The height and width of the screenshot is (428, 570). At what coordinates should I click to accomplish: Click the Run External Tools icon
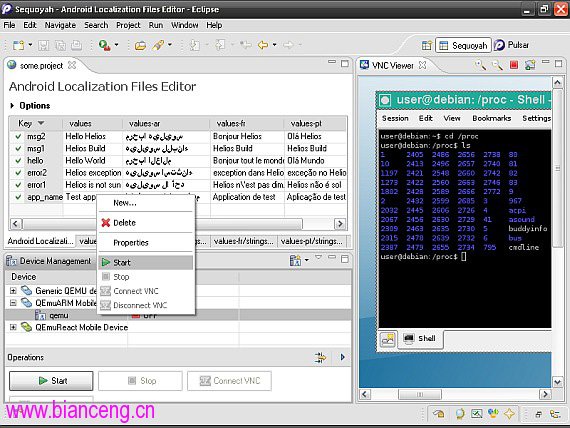click(105, 45)
